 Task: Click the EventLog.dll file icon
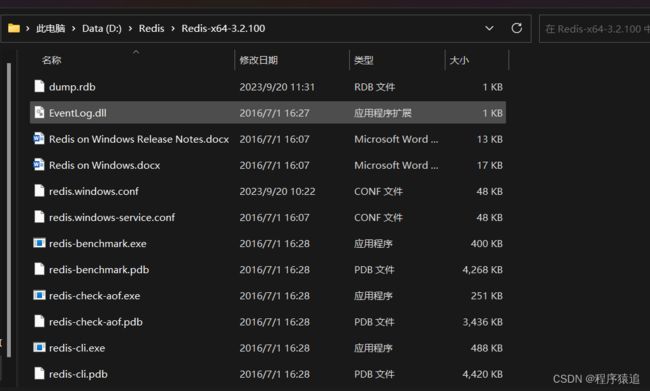tap(39, 112)
